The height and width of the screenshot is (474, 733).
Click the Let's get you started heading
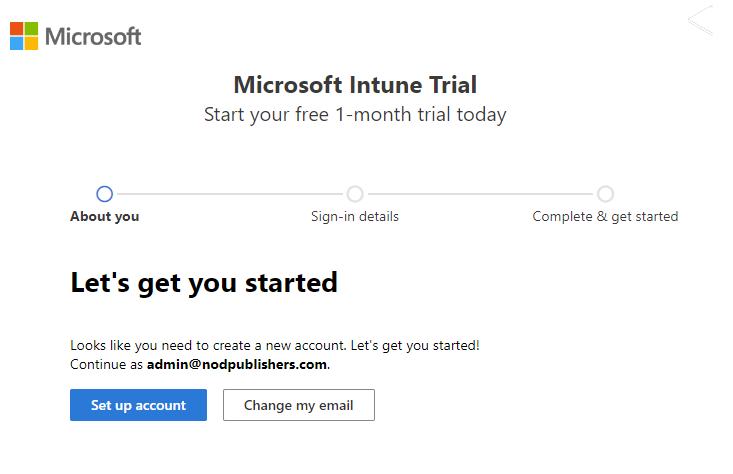click(204, 282)
